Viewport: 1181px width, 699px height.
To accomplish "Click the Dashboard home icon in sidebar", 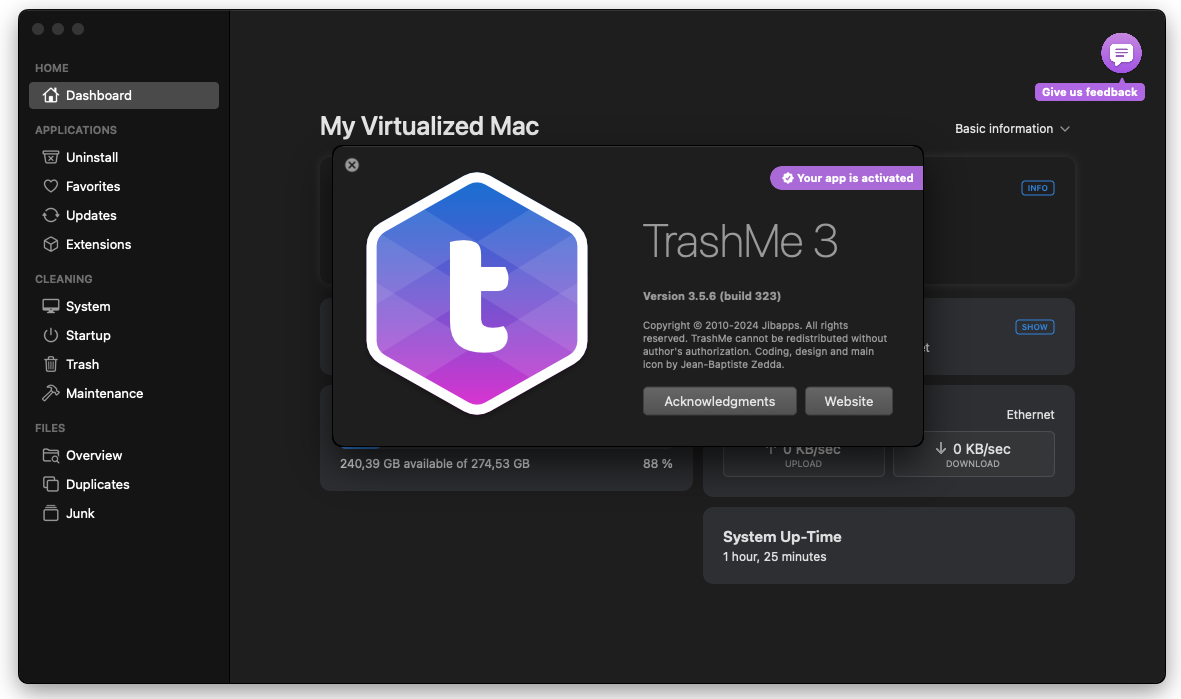I will click(51, 96).
